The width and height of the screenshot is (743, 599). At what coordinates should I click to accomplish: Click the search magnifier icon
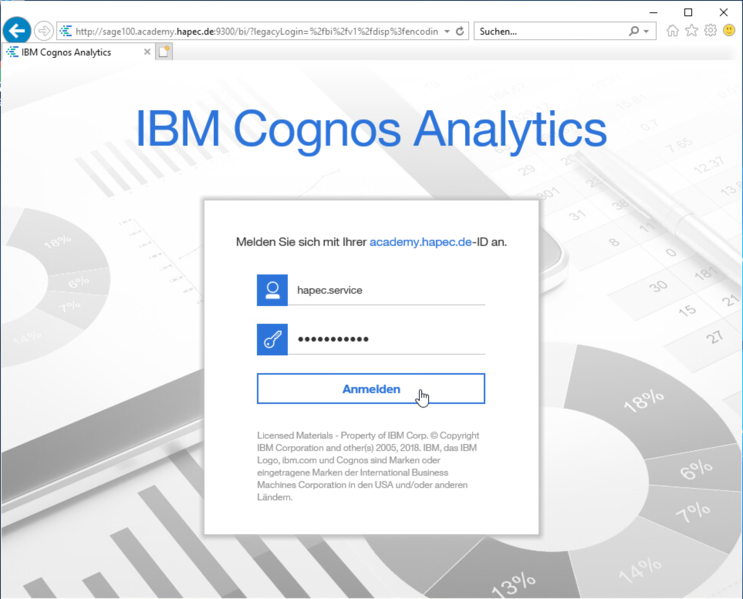coord(634,31)
